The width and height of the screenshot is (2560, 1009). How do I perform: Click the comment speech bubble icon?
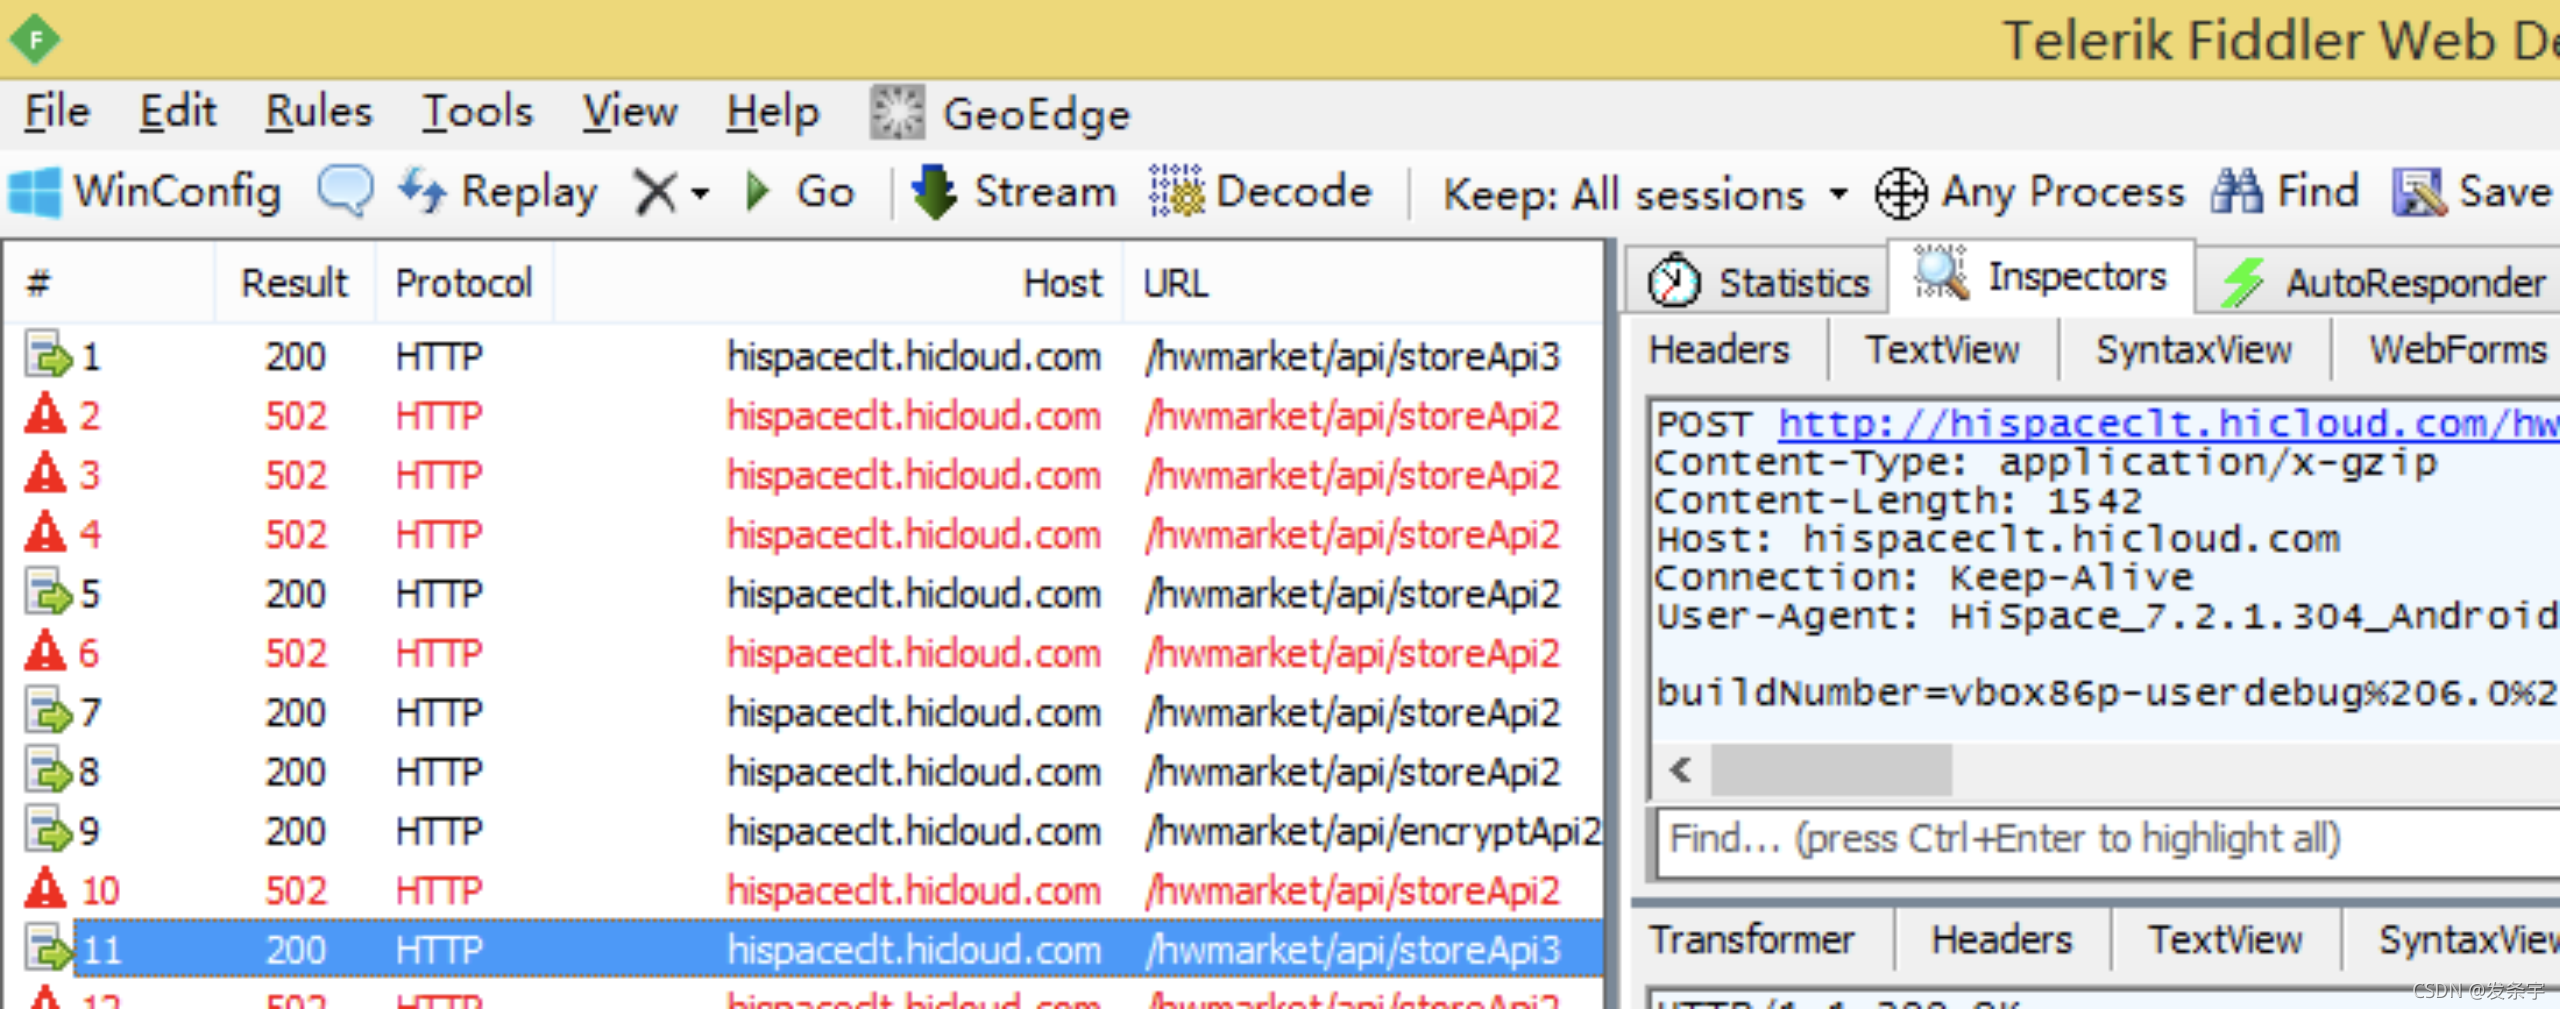[346, 190]
